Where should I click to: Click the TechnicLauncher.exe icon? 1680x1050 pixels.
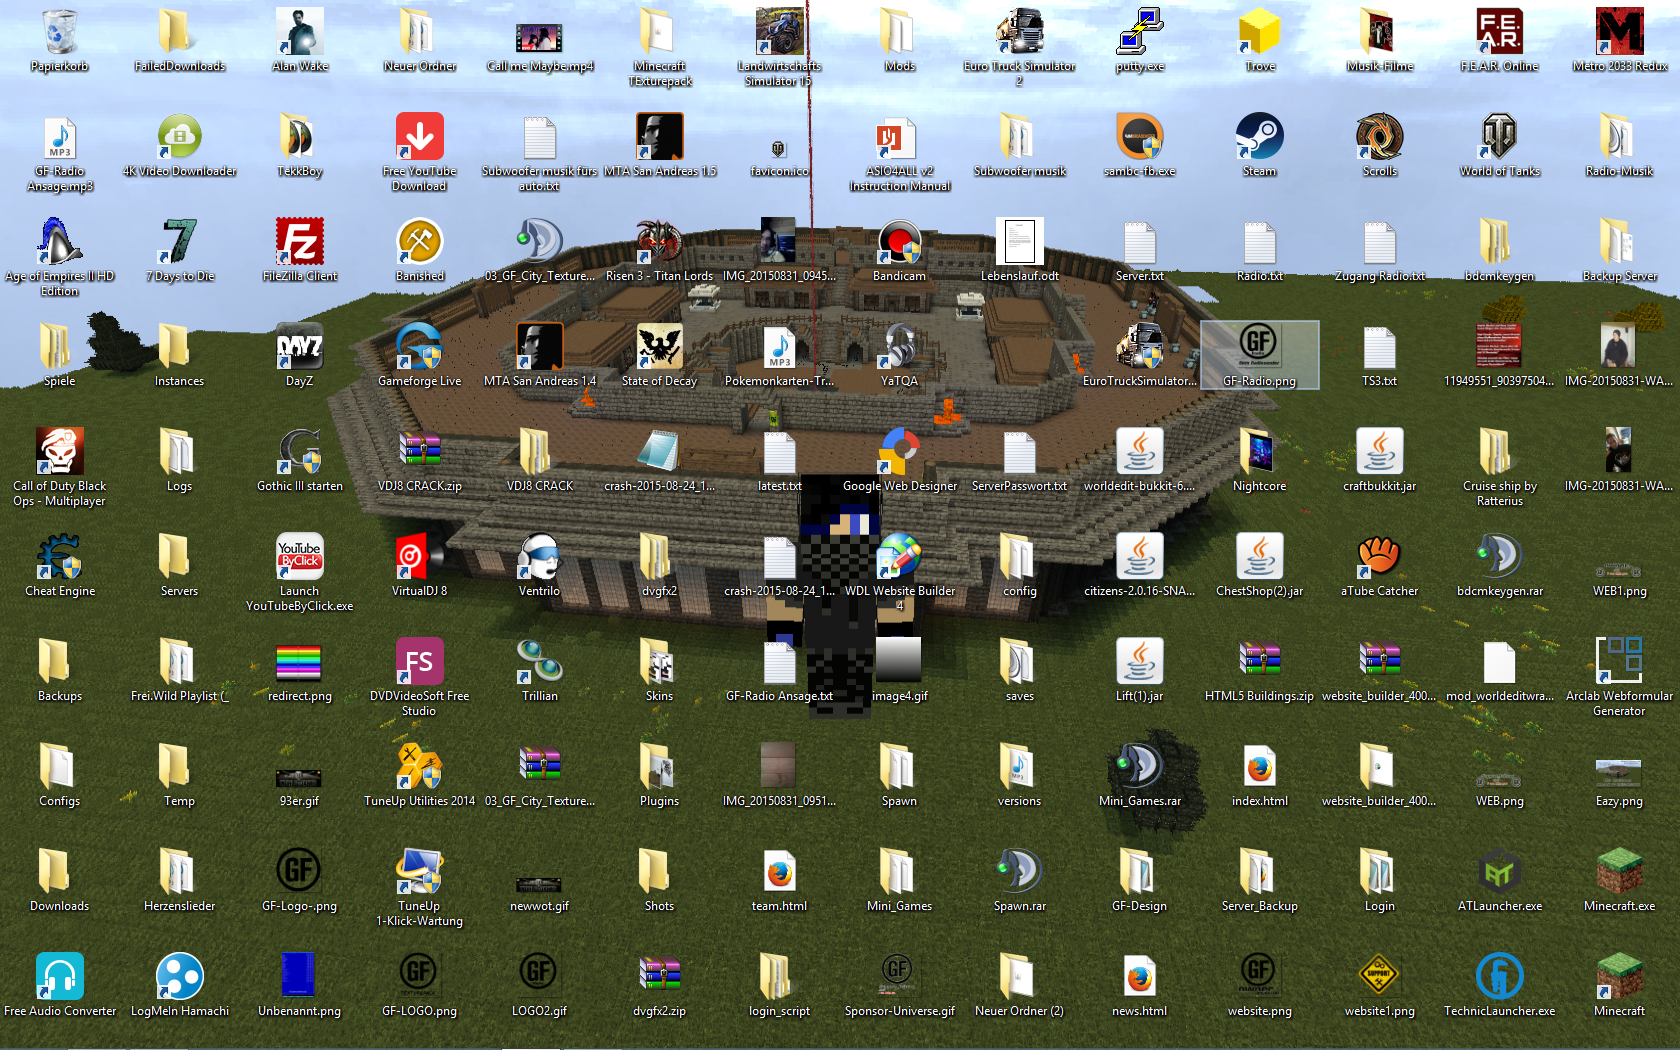(1499, 978)
